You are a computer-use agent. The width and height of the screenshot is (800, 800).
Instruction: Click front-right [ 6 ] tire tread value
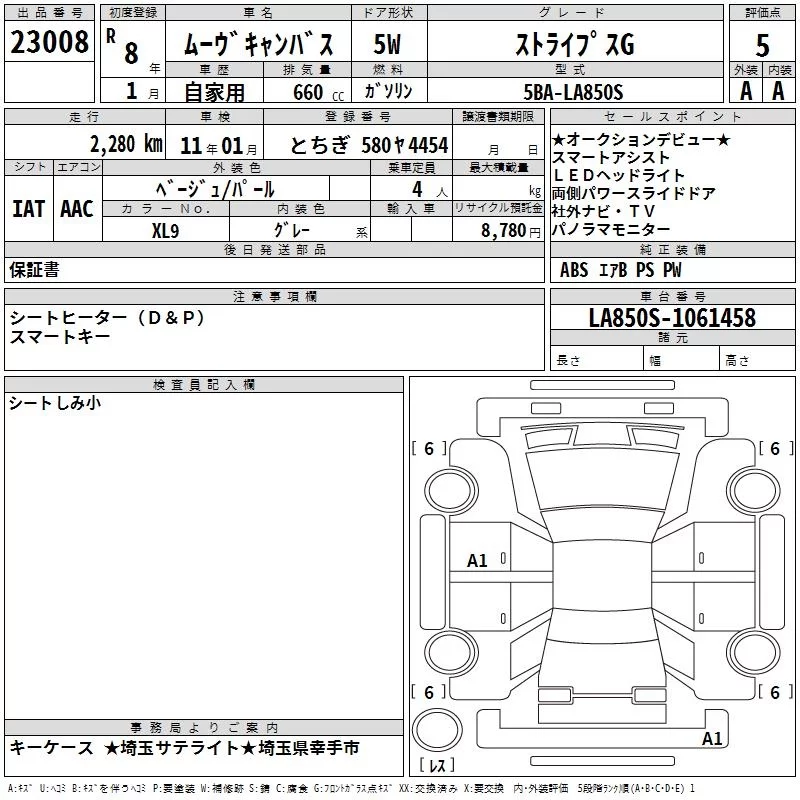(776, 448)
